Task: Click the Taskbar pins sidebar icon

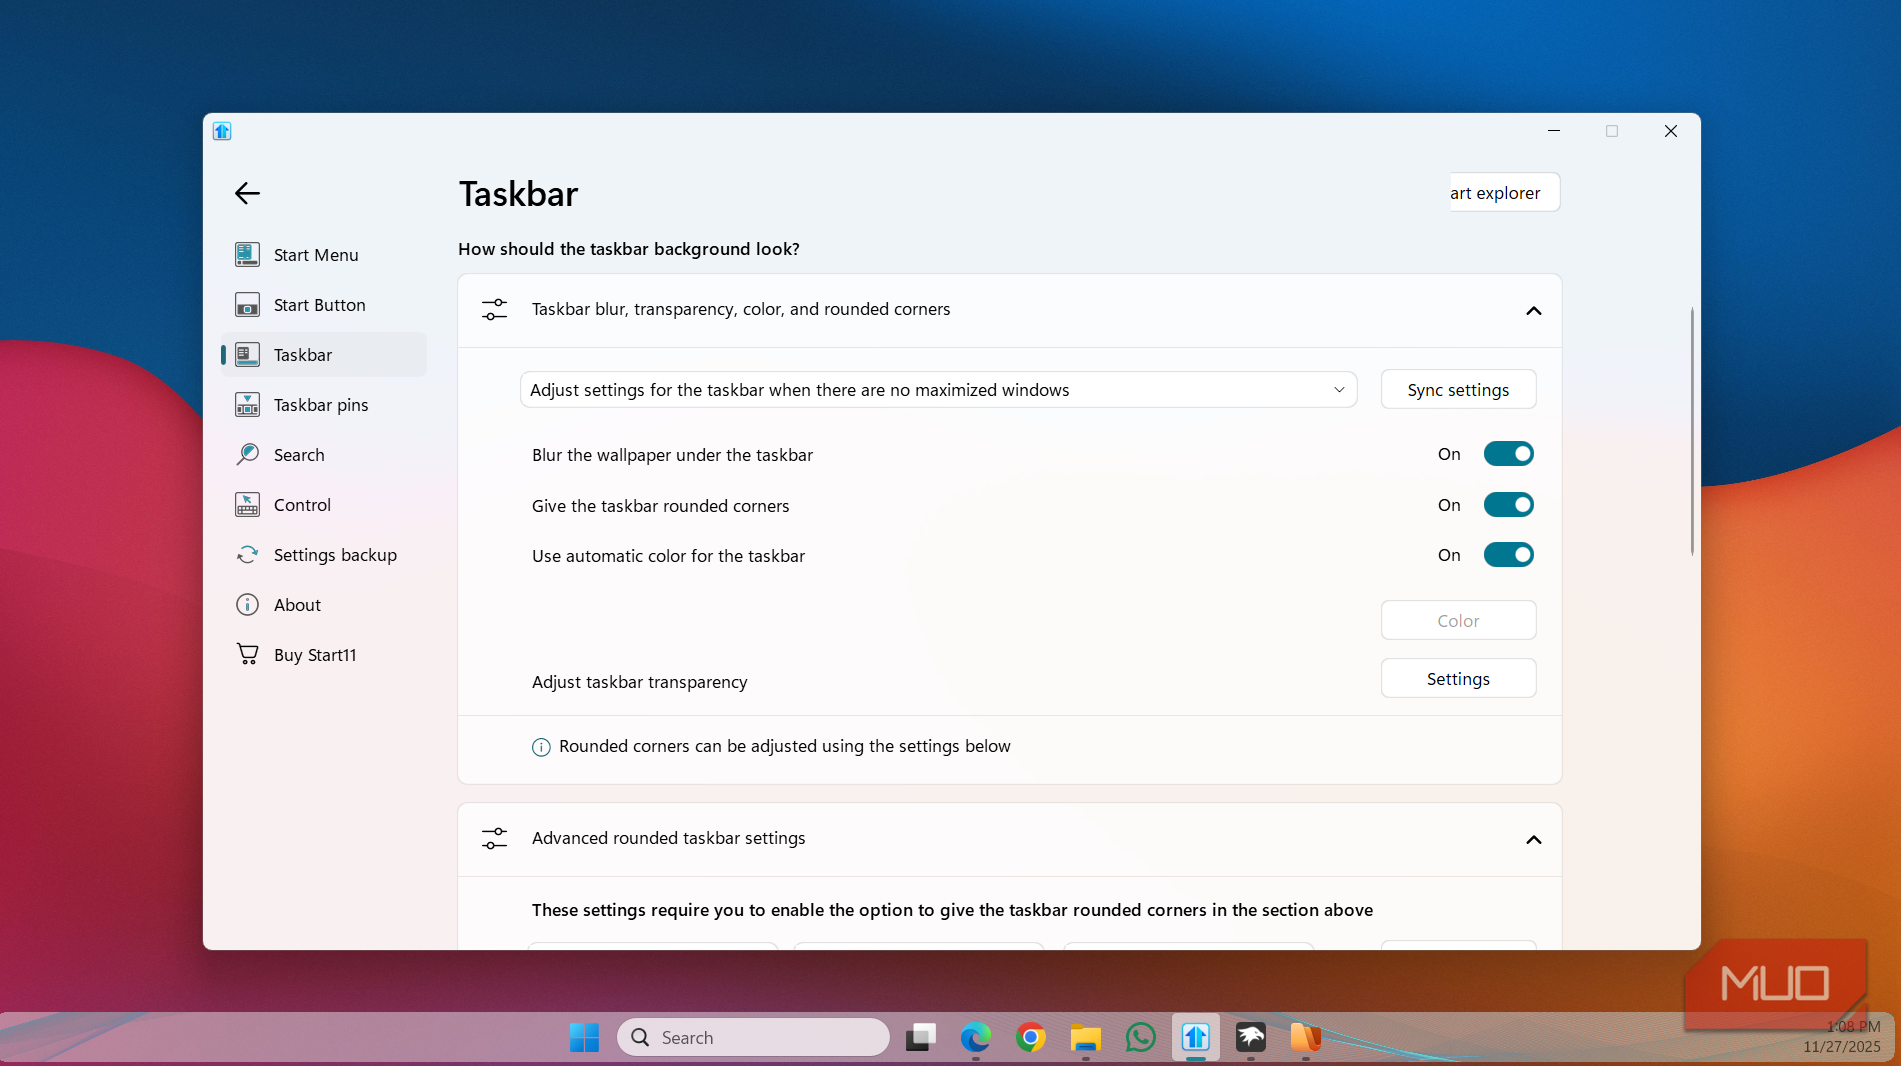Action: 247,405
